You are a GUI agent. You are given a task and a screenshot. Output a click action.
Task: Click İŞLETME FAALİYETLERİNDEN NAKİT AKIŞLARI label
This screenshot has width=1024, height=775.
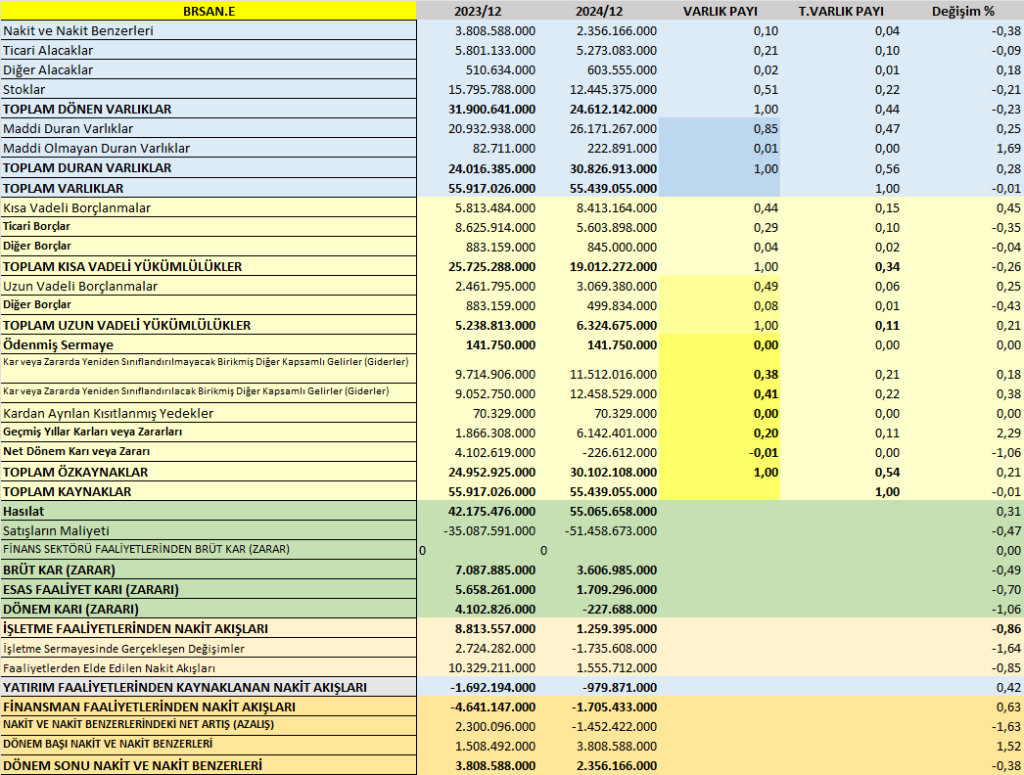click(x=208, y=629)
